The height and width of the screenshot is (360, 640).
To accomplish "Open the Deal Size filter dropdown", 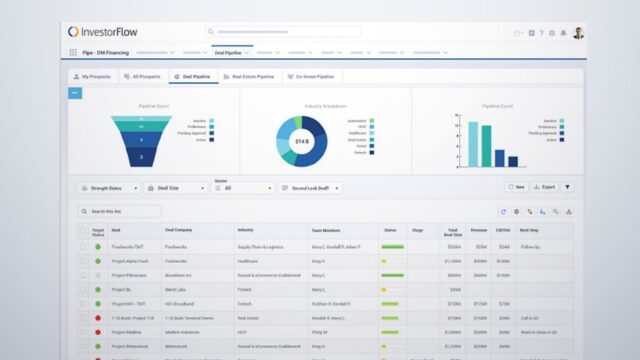I will (176, 188).
